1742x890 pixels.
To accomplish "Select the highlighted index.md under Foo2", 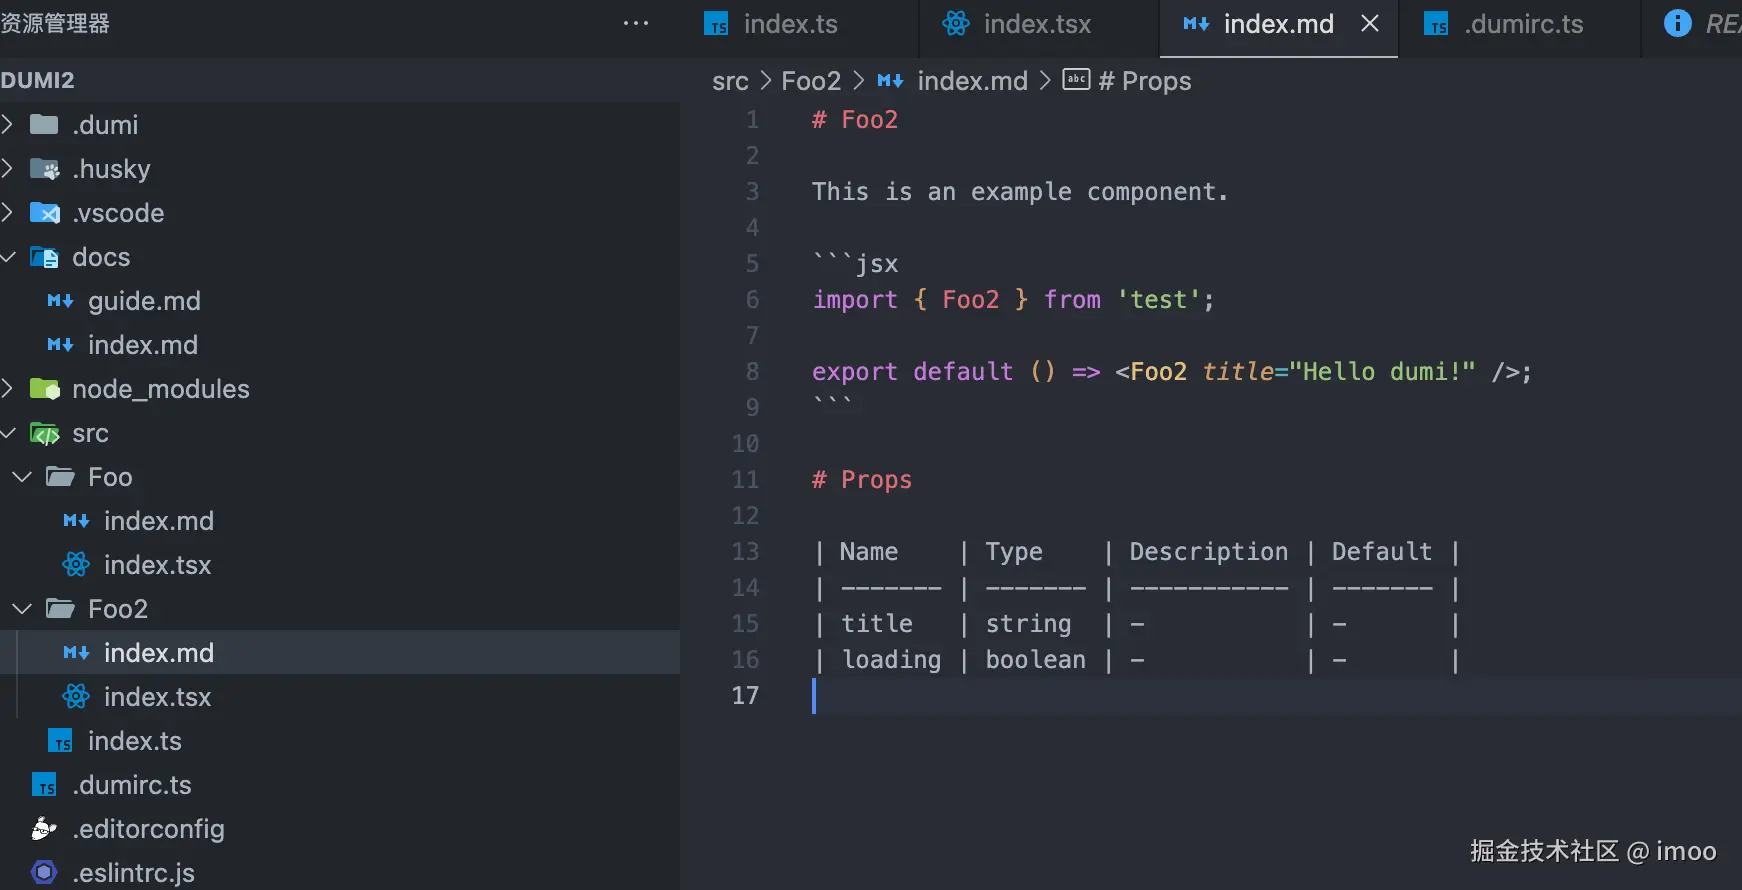I will pos(340,652).
